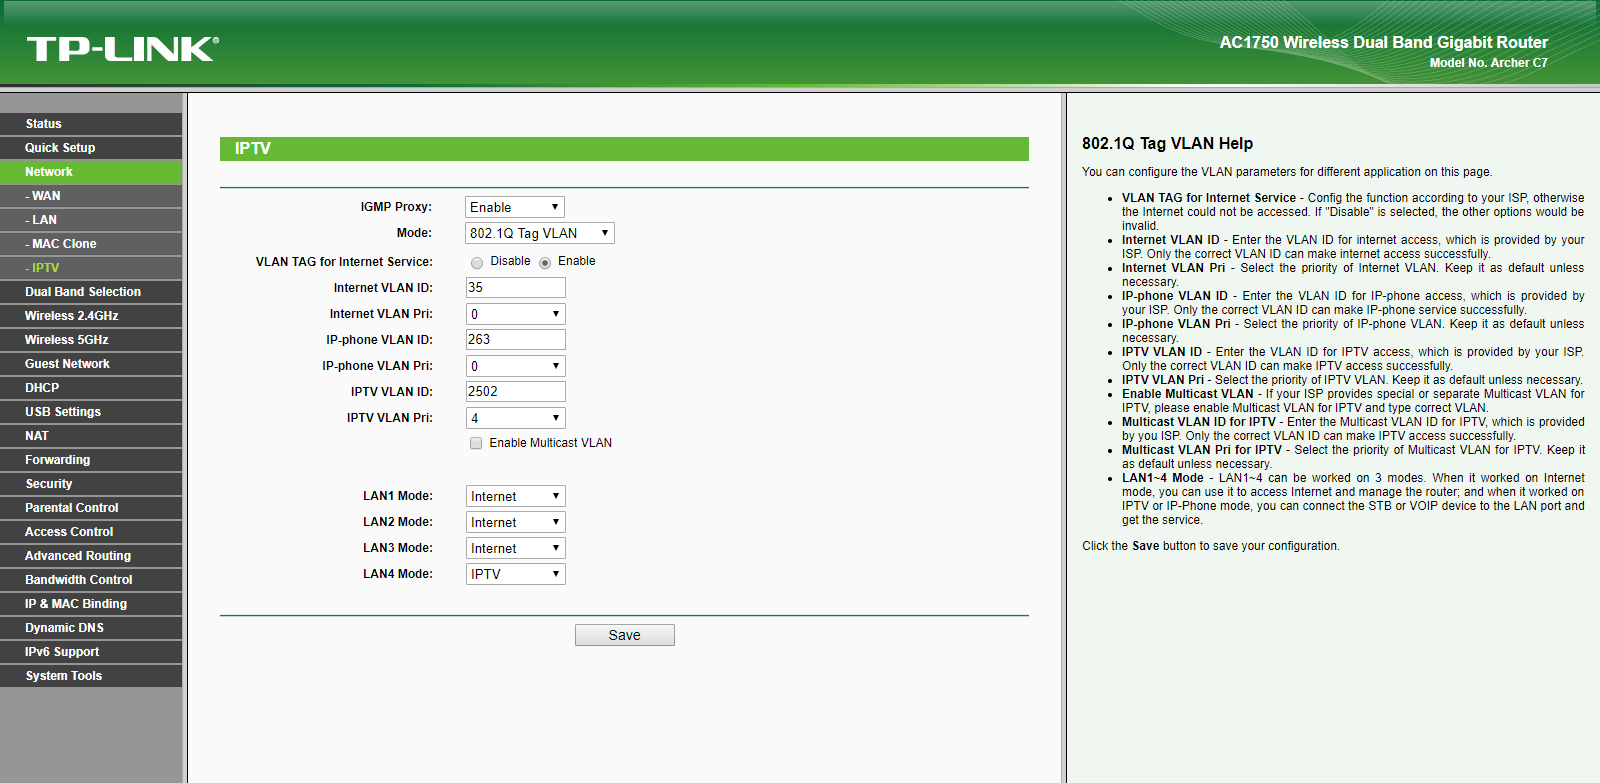Expand the LAN2 Mode dropdown
The width and height of the screenshot is (1600, 783).
coord(516,522)
